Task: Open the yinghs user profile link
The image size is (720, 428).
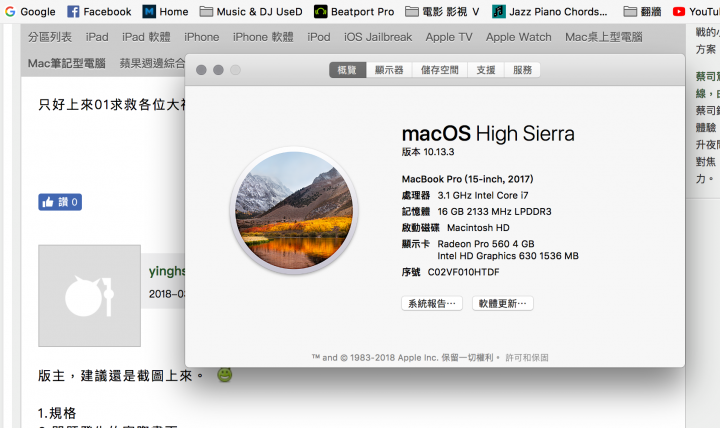Action: coord(167,271)
